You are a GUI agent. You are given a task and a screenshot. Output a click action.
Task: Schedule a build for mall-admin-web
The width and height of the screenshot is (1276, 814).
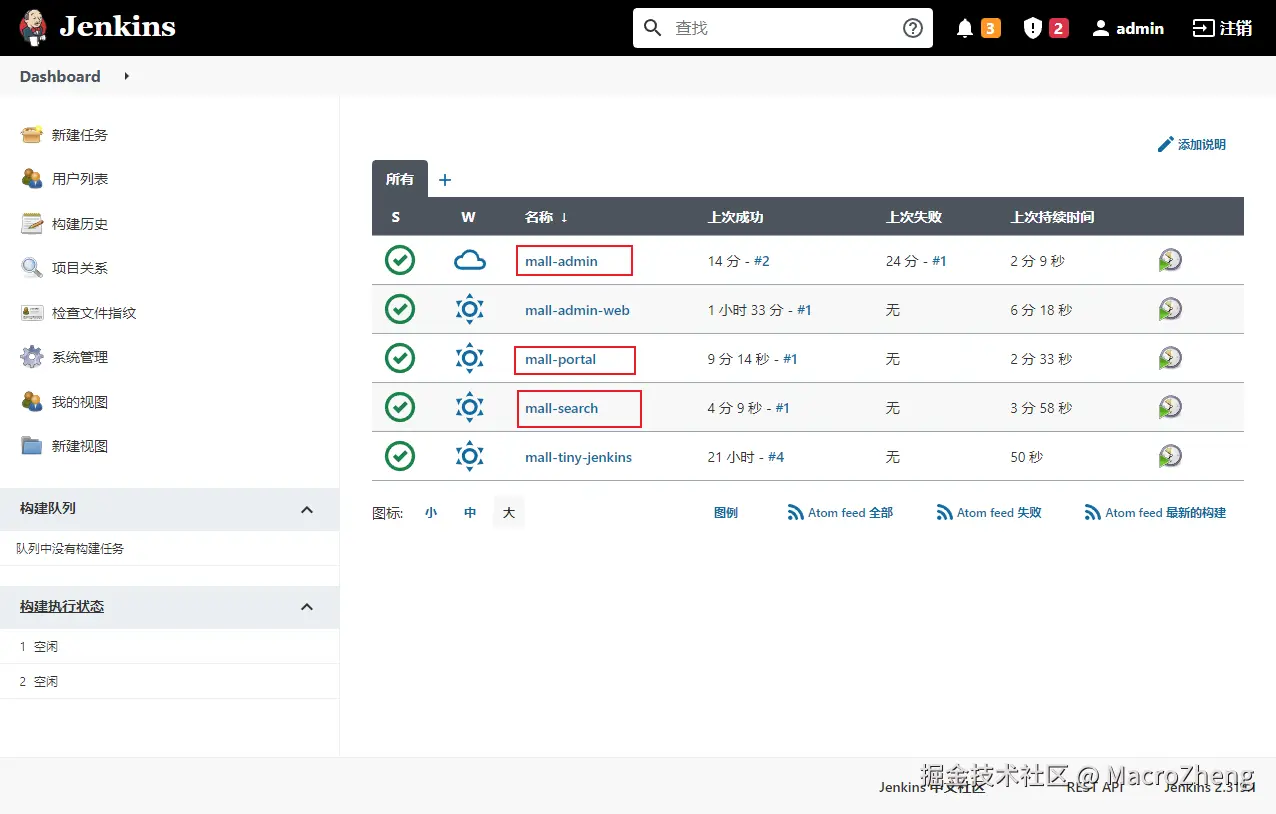click(1170, 309)
